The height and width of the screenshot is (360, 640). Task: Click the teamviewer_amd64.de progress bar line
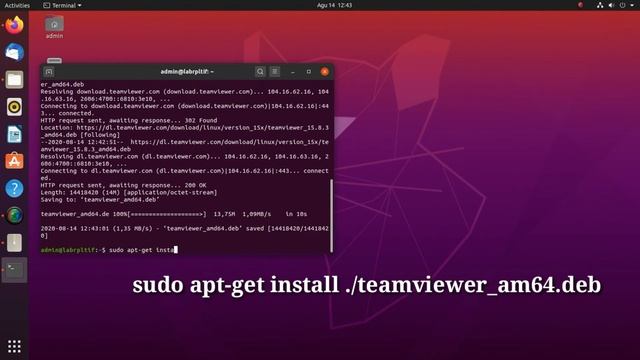click(x=174, y=214)
